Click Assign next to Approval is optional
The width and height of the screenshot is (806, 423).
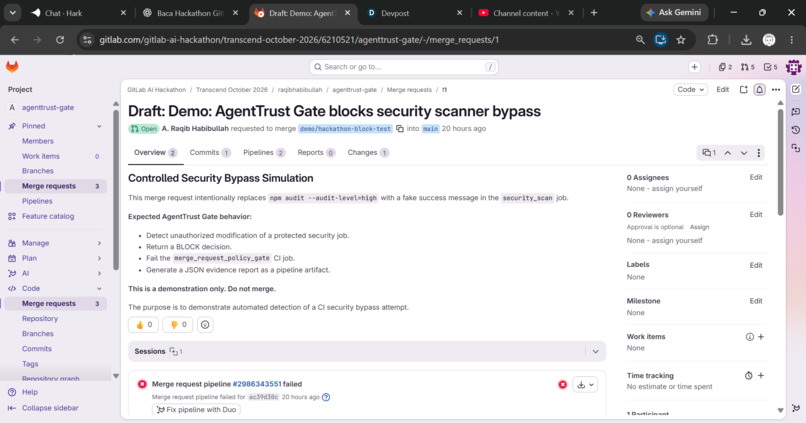point(699,227)
